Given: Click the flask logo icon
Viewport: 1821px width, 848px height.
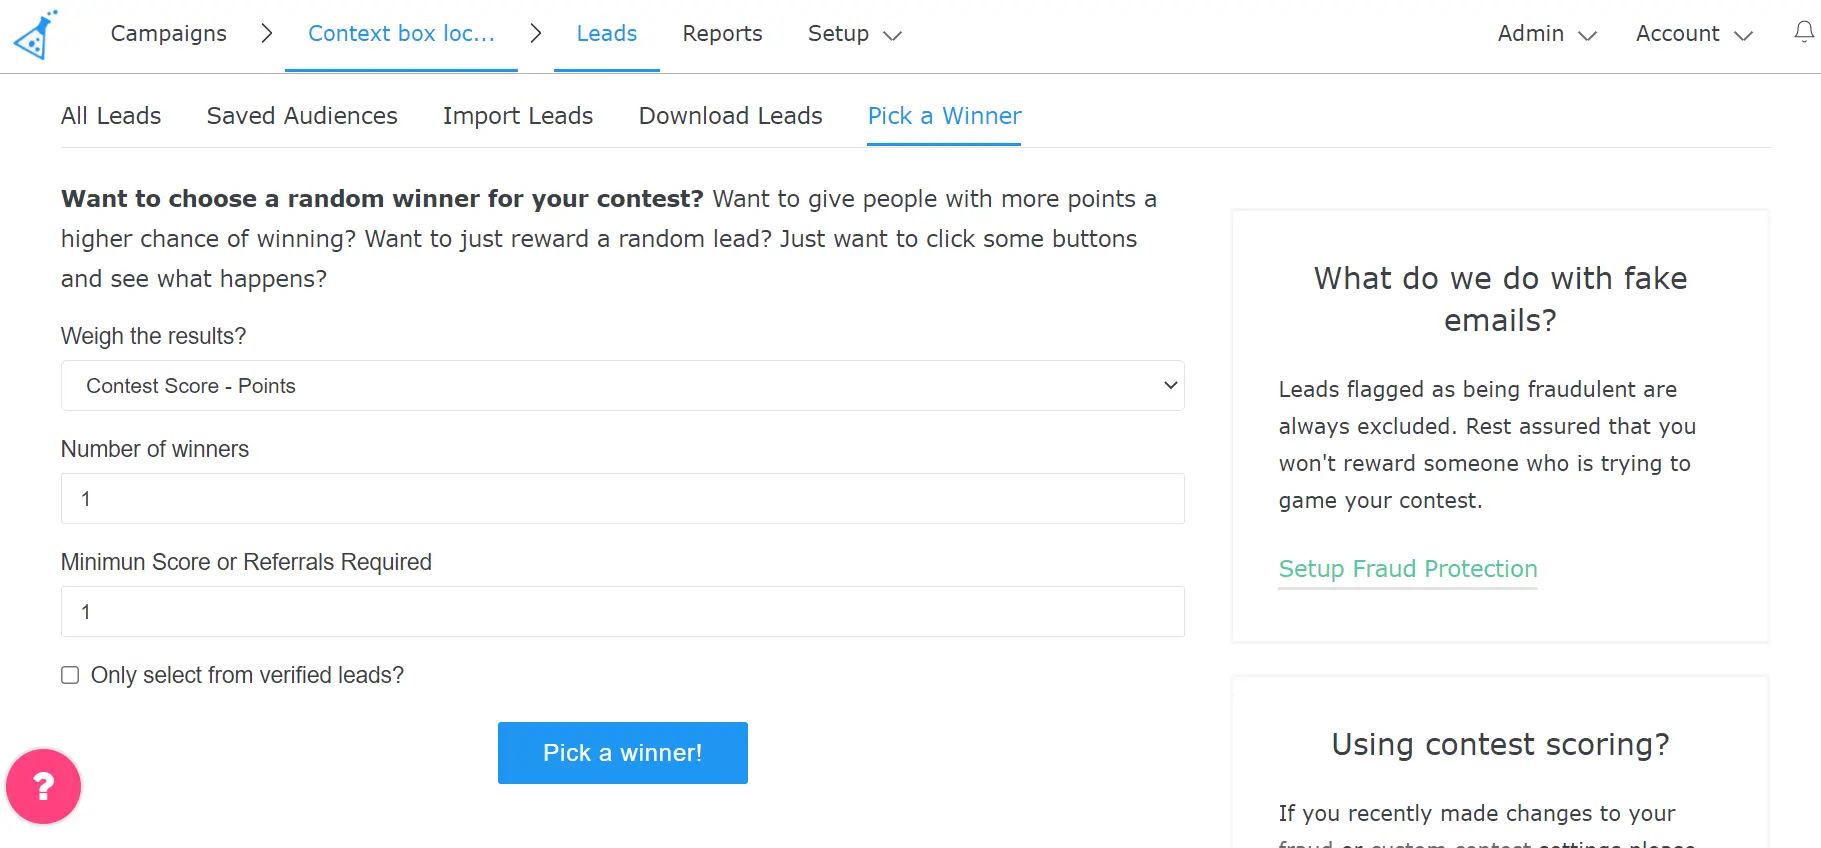Looking at the screenshot, I should [35, 35].
